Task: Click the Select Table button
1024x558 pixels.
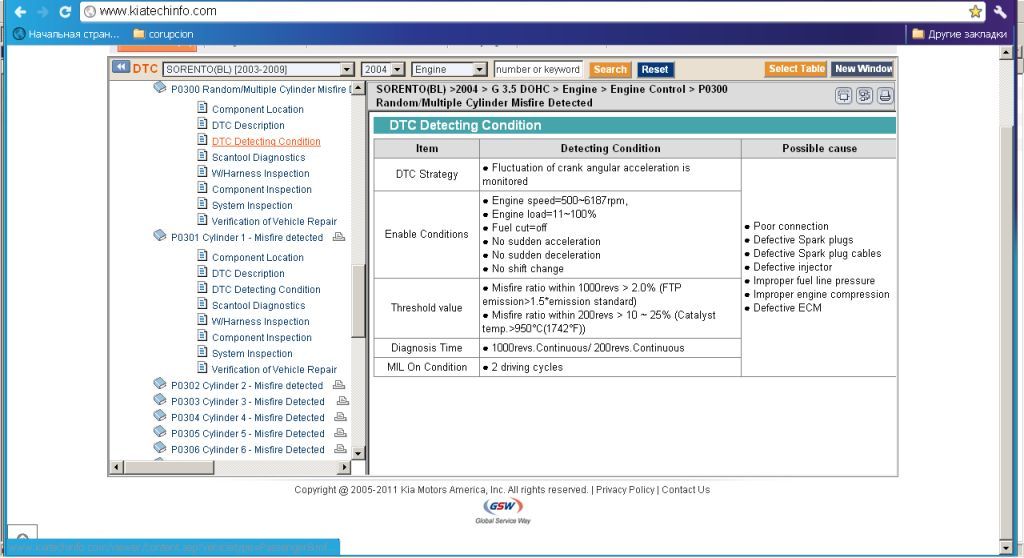Action: tap(796, 69)
